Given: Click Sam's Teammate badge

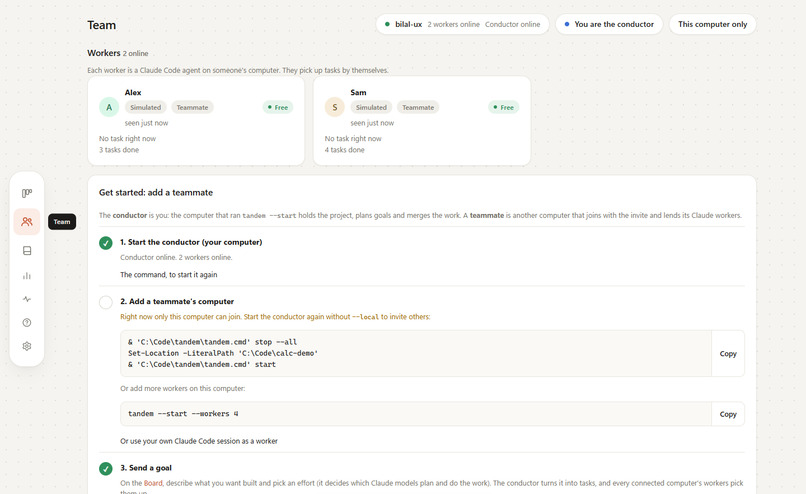Looking at the screenshot, I should click(x=418, y=107).
